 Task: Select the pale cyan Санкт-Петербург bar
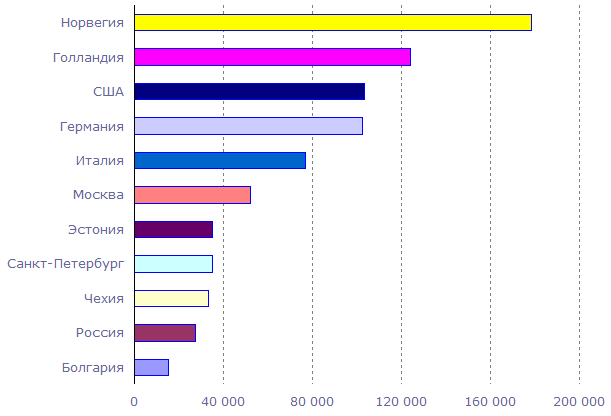pyautogui.click(x=174, y=264)
